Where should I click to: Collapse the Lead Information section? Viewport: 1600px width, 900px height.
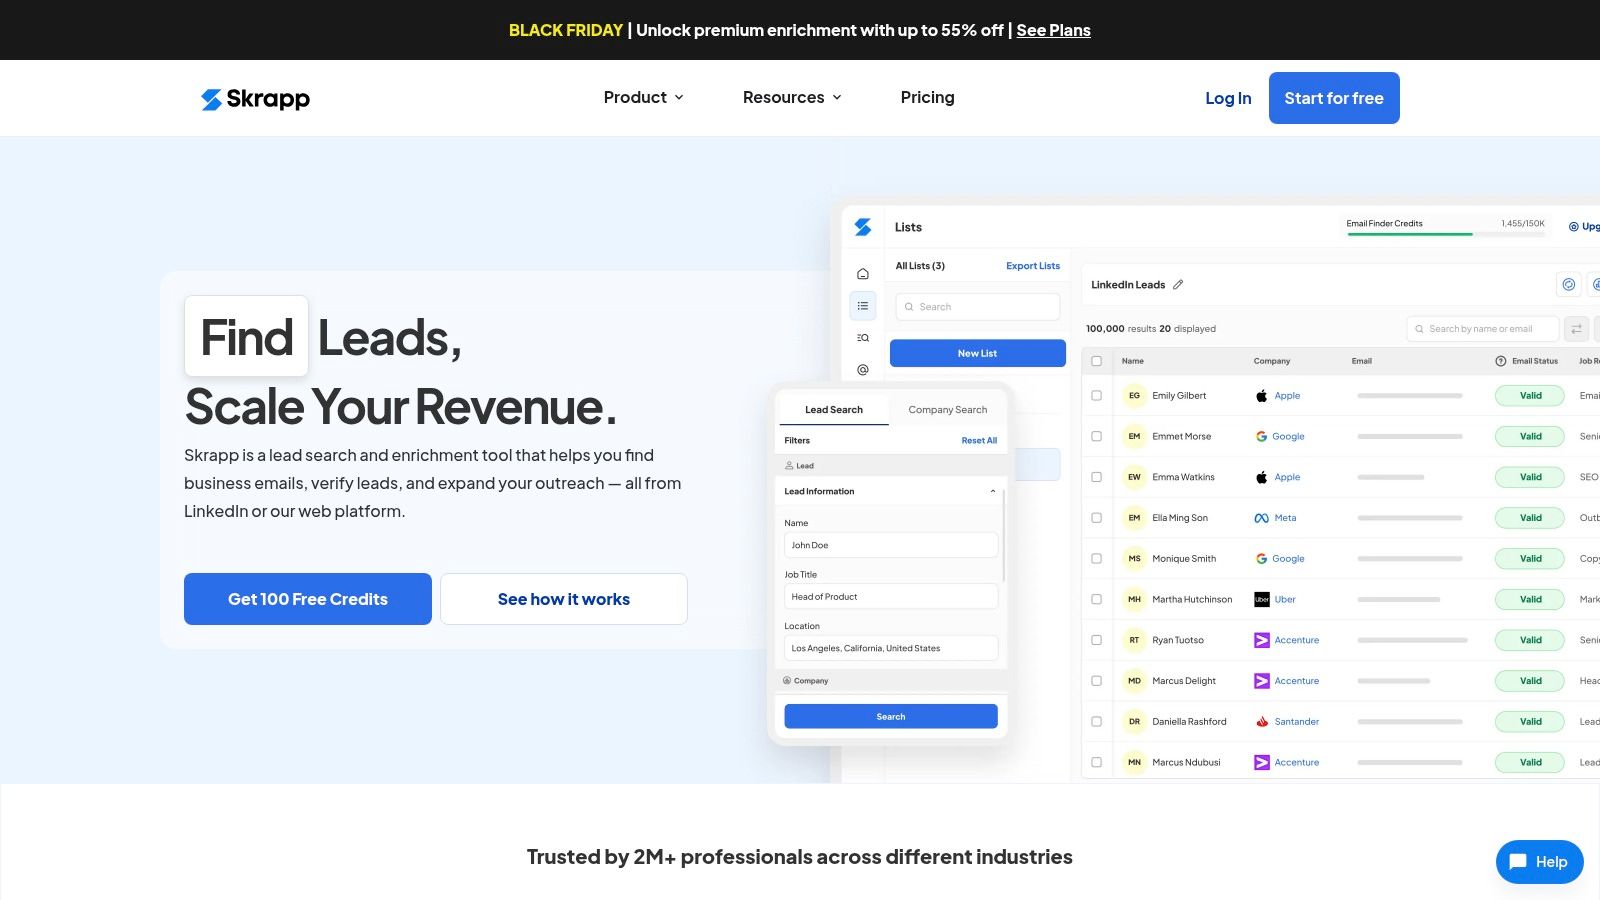[992, 491]
